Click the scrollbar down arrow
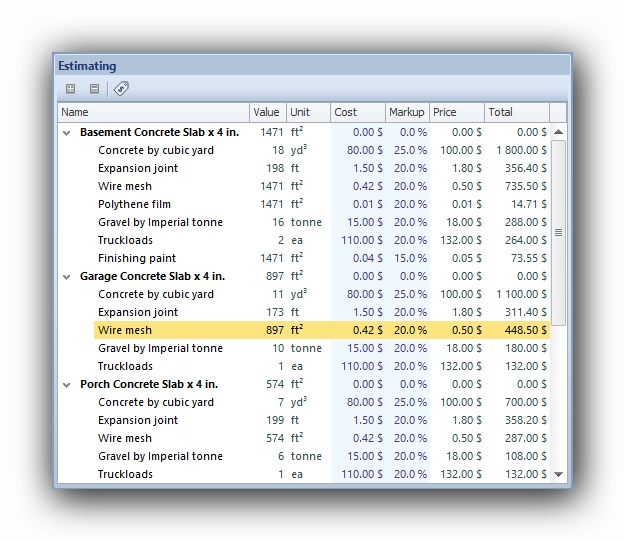This screenshot has height=541, width=625. click(558, 474)
